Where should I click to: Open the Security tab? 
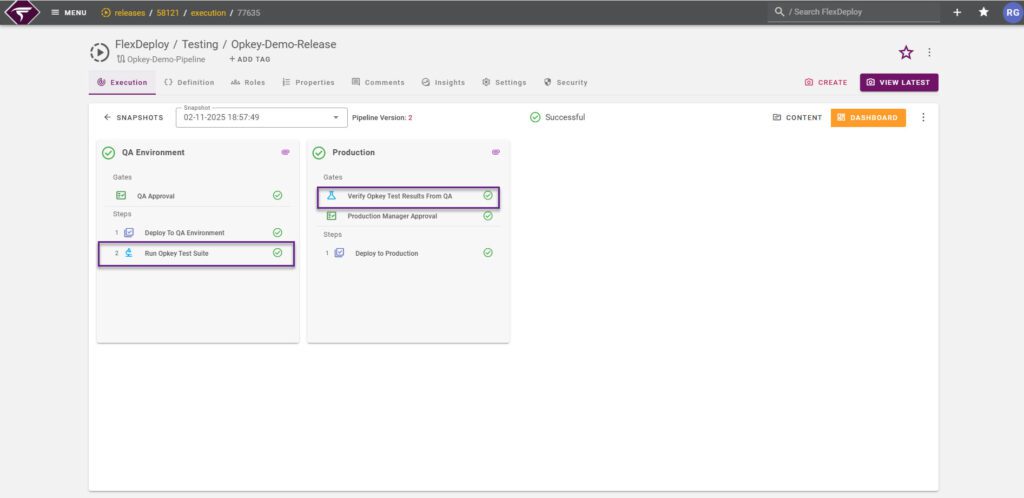click(566, 83)
